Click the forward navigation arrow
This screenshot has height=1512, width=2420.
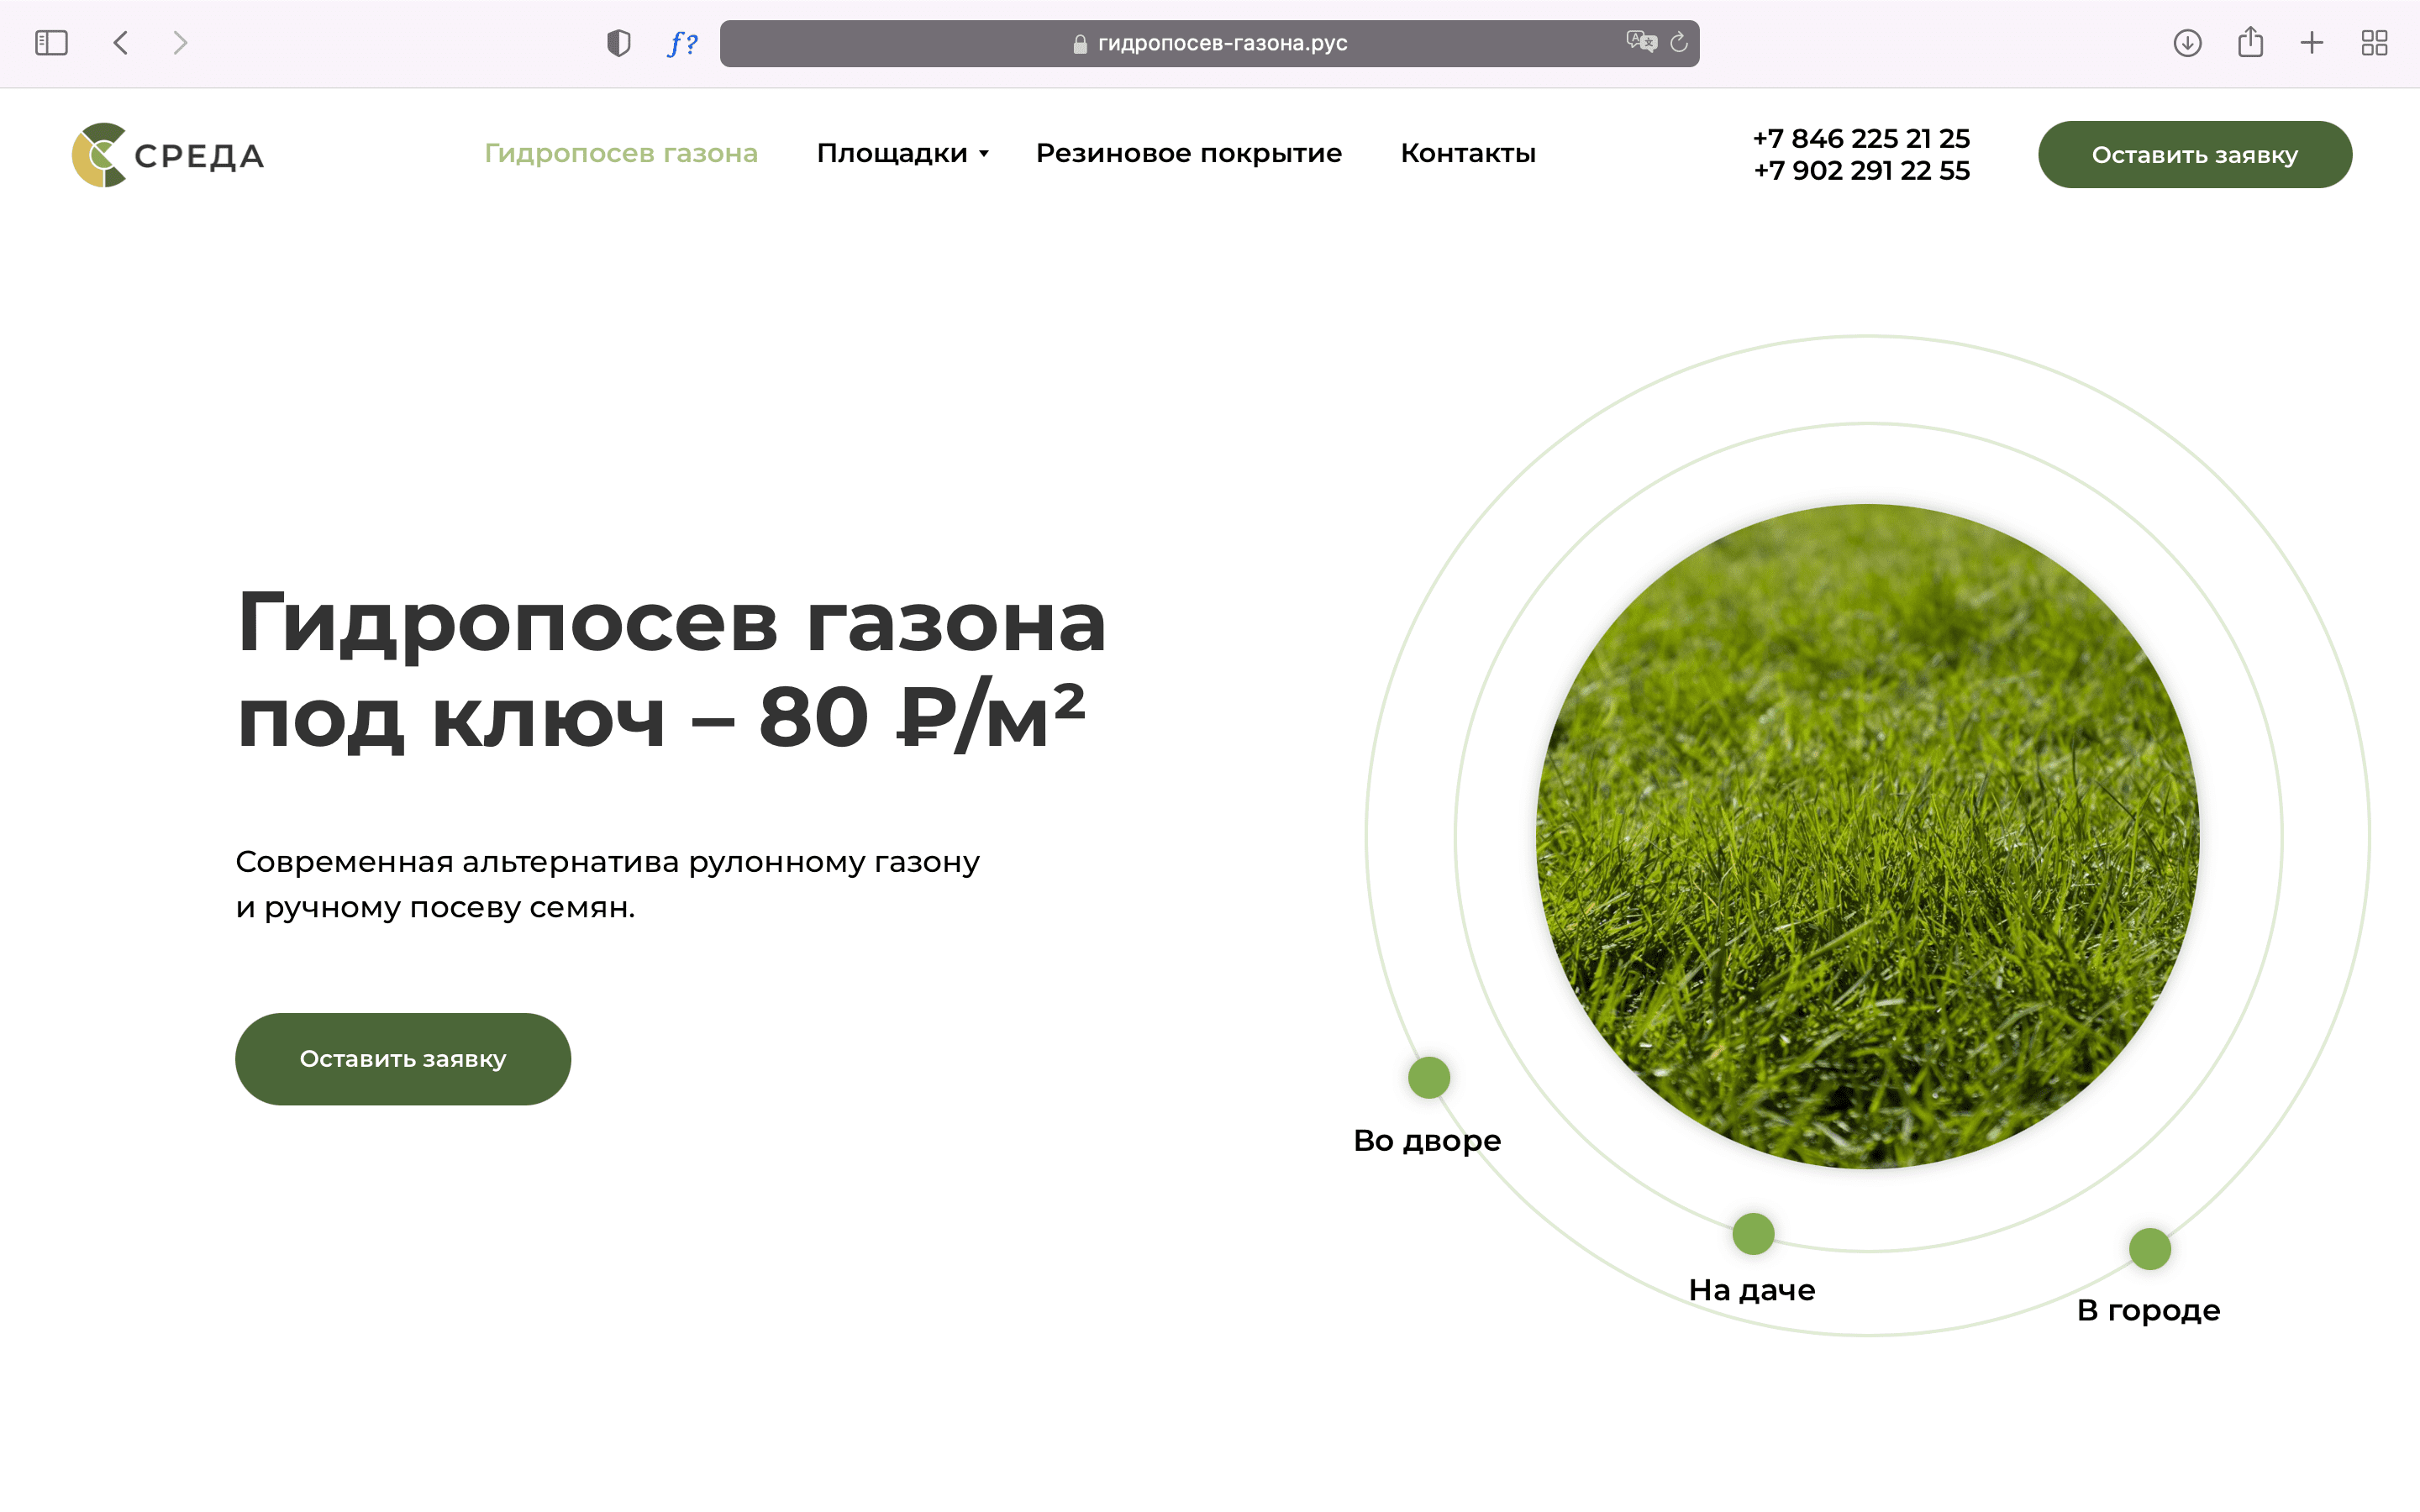(x=180, y=43)
